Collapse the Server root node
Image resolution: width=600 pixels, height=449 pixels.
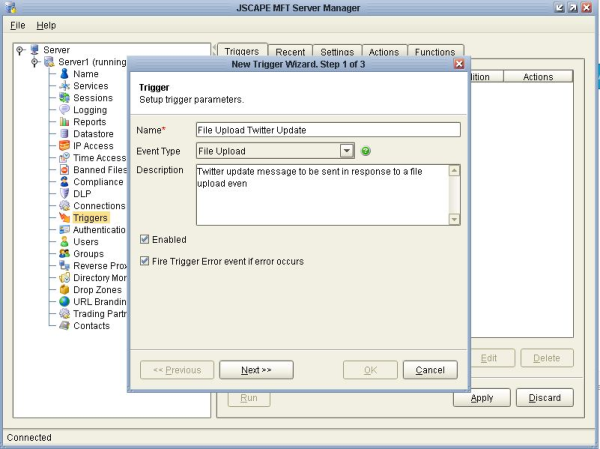pyautogui.click(x=21, y=50)
